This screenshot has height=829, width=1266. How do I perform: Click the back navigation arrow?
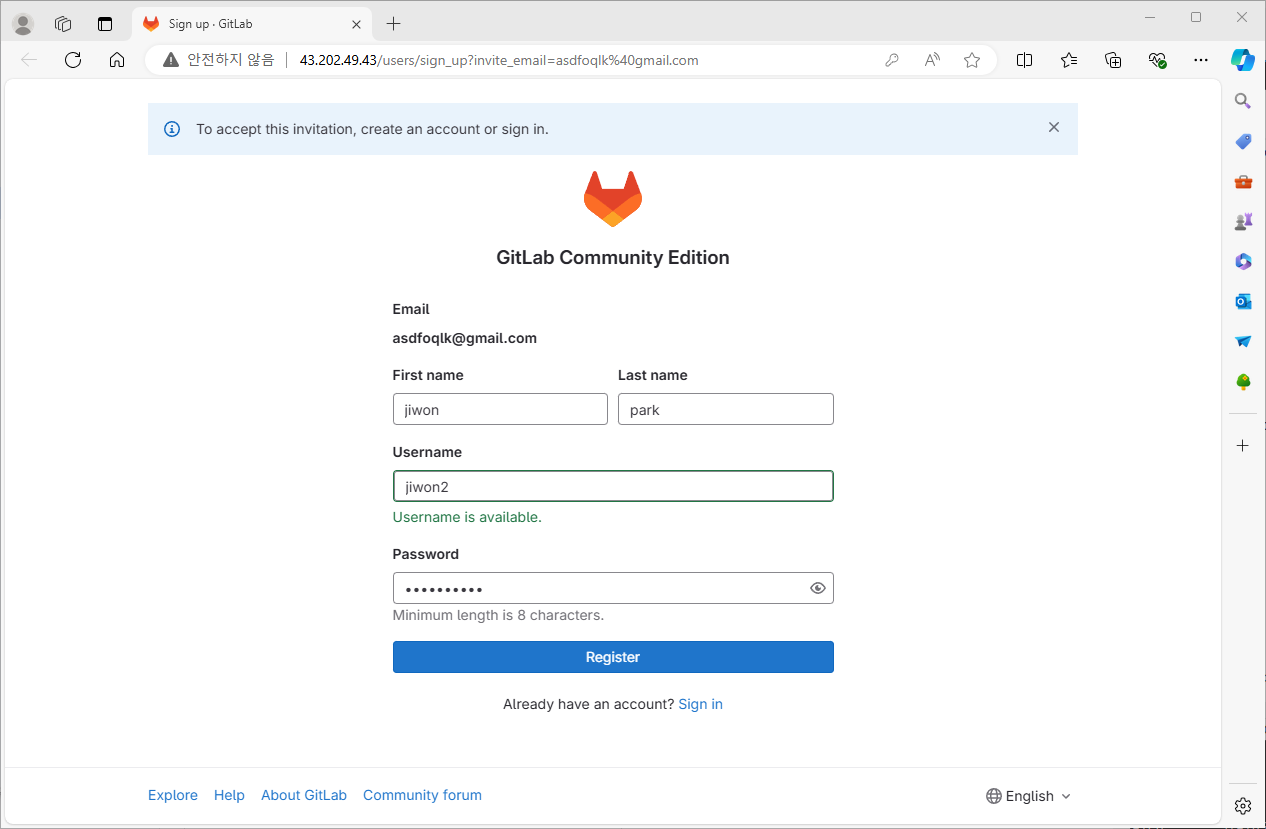29,60
